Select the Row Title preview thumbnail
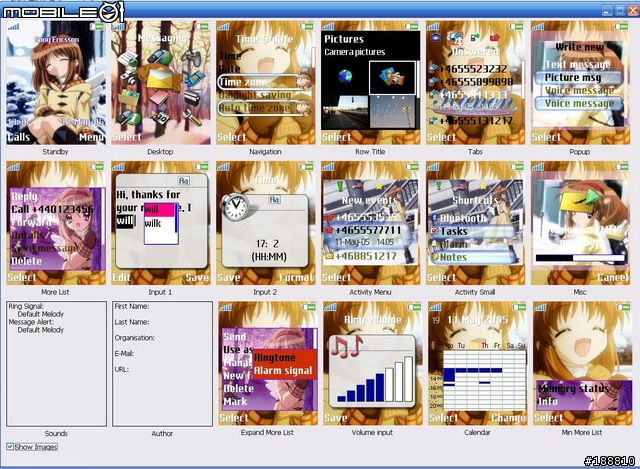This screenshot has height=469, width=640. click(x=370, y=83)
